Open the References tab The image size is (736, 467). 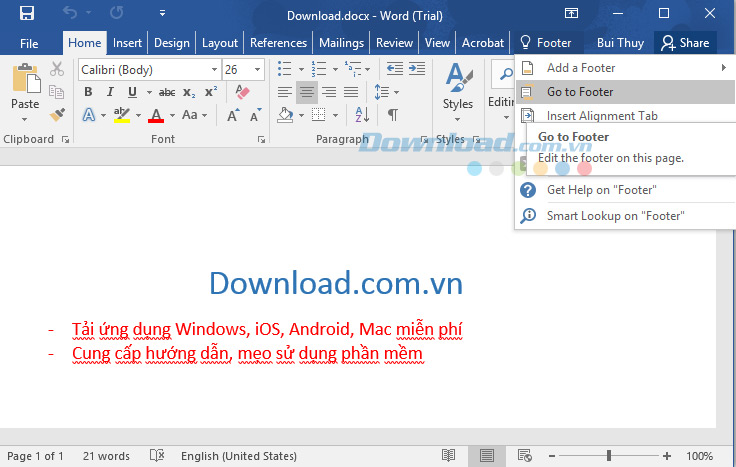click(278, 43)
